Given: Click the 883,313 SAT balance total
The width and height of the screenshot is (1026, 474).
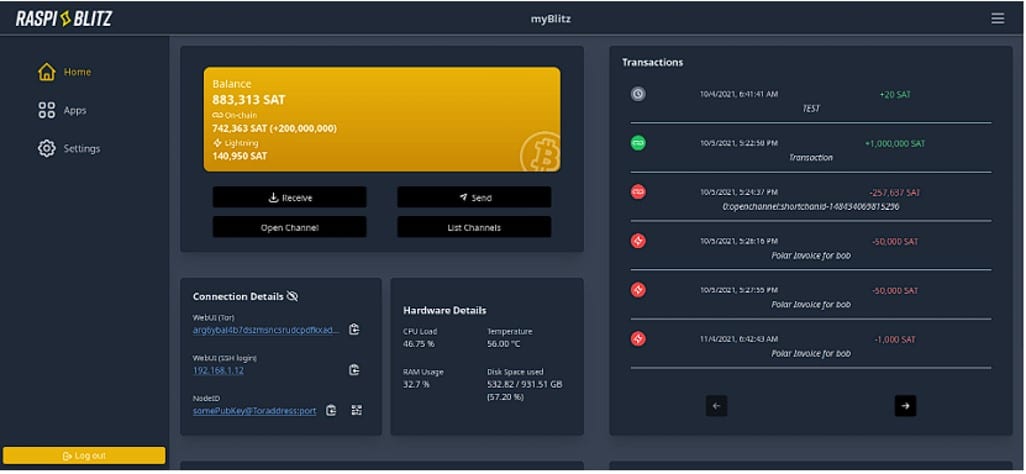Looking at the screenshot, I should click(249, 100).
